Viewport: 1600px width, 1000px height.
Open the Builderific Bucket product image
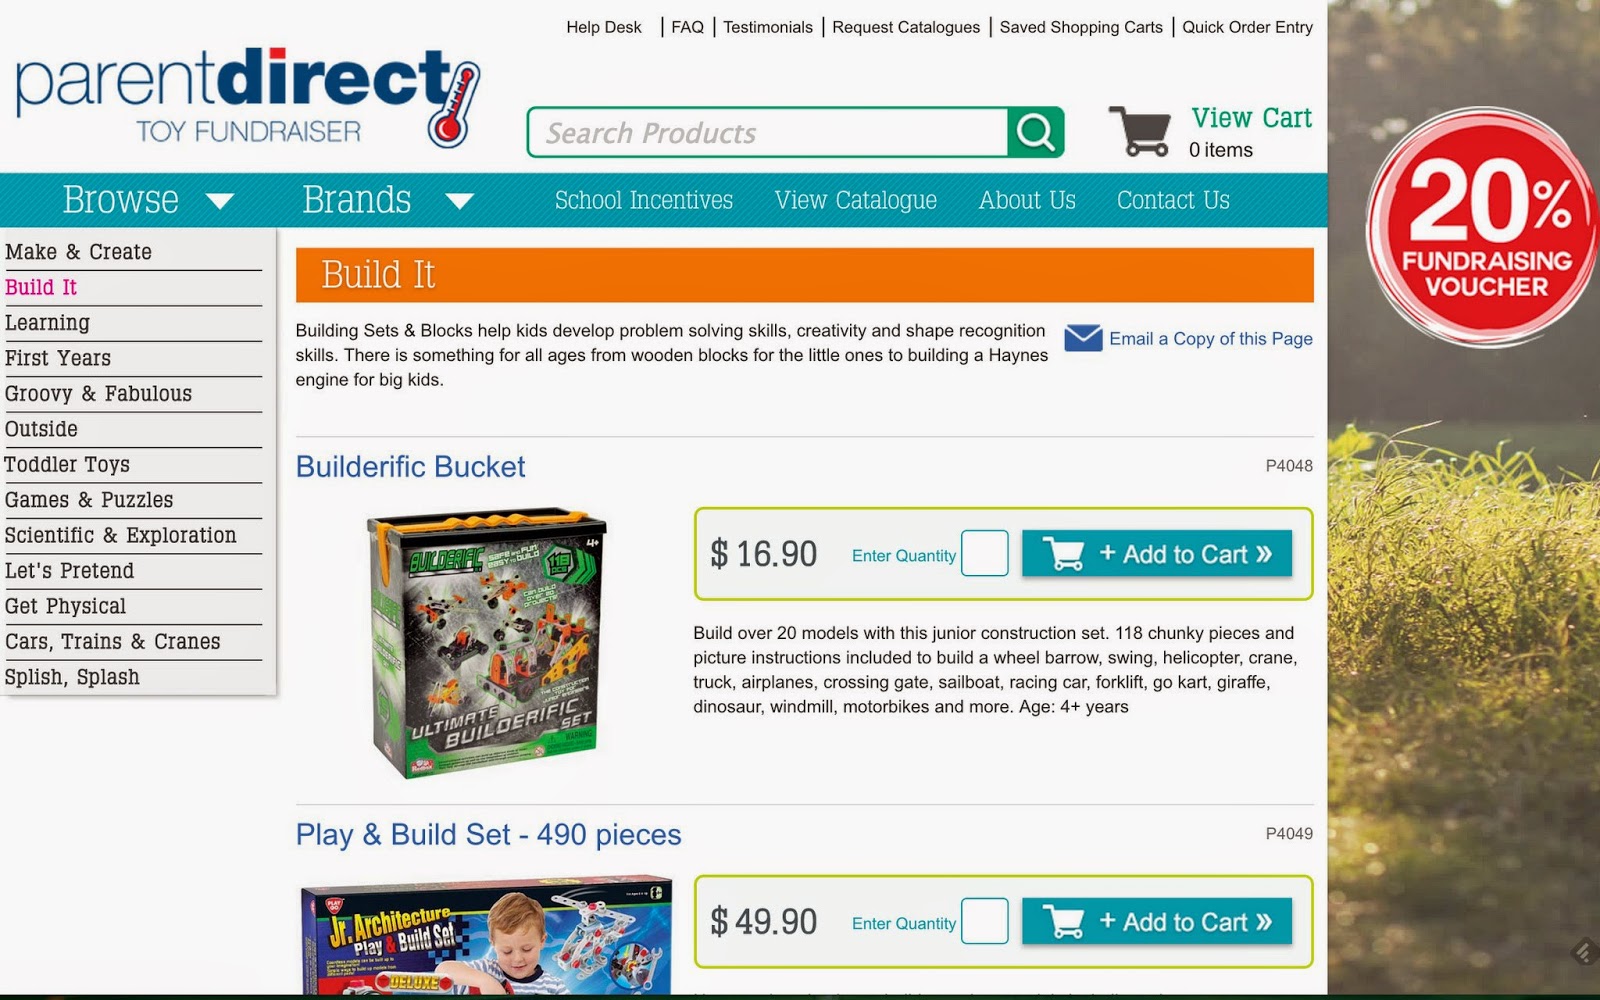486,643
